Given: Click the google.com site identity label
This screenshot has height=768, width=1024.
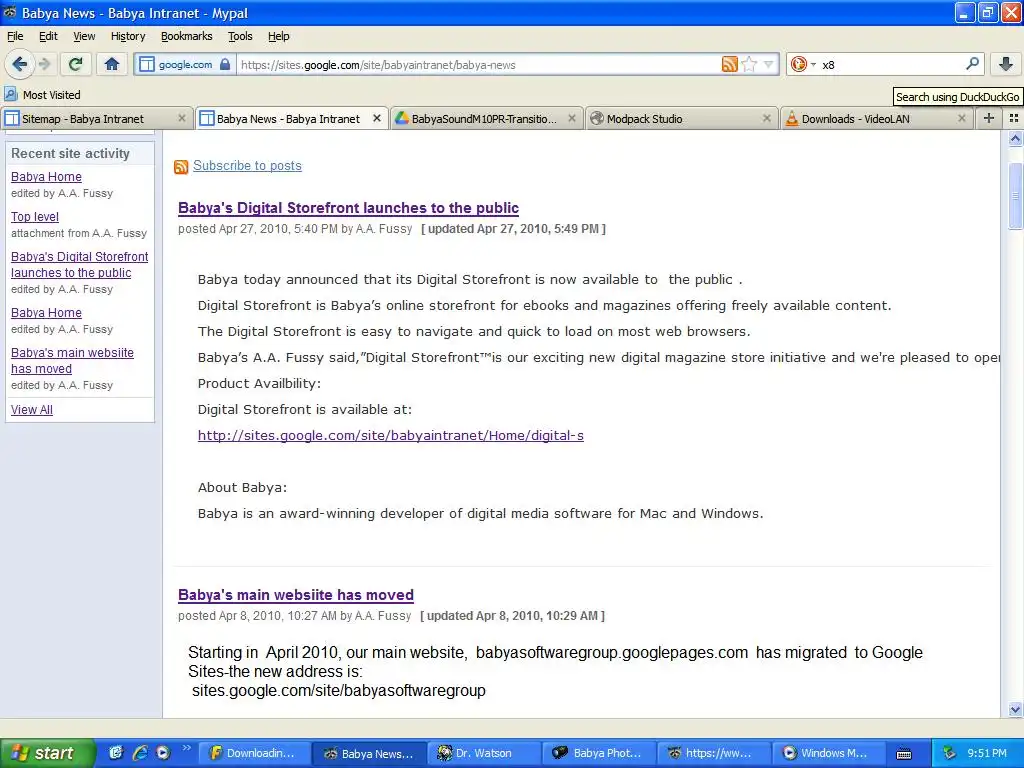Looking at the screenshot, I should (185, 64).
